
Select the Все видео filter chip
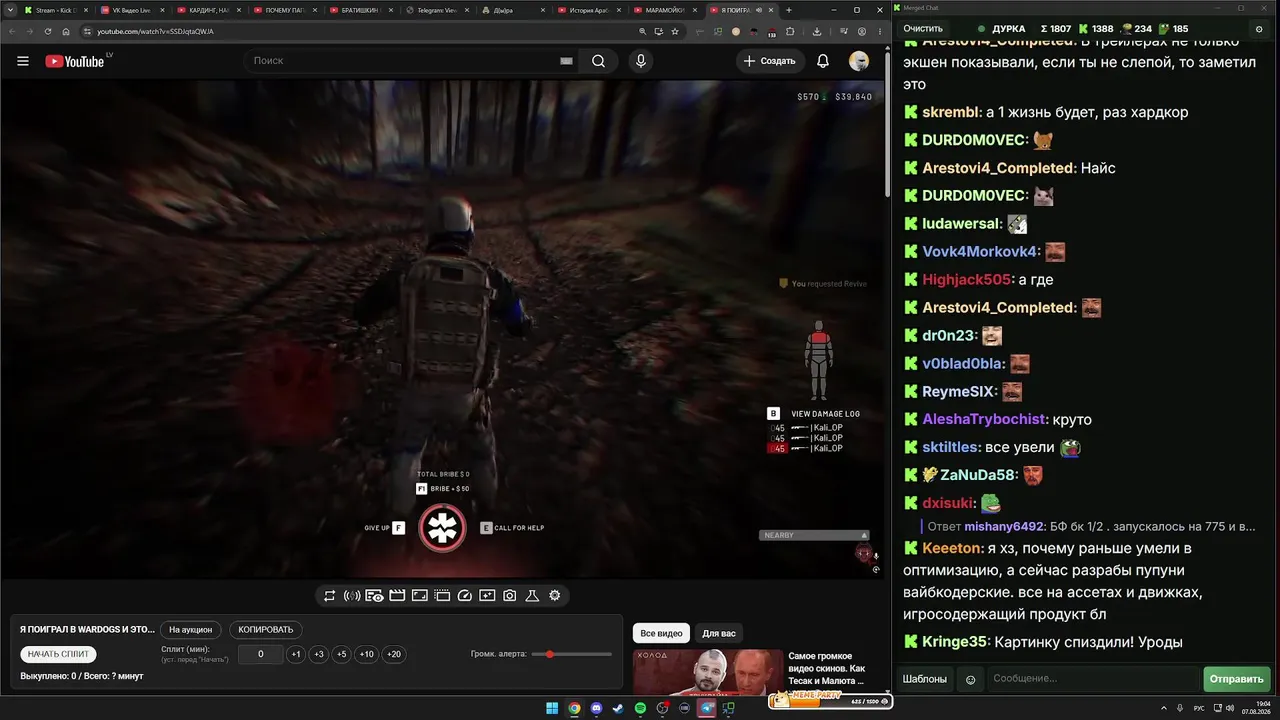click(661, 633)
